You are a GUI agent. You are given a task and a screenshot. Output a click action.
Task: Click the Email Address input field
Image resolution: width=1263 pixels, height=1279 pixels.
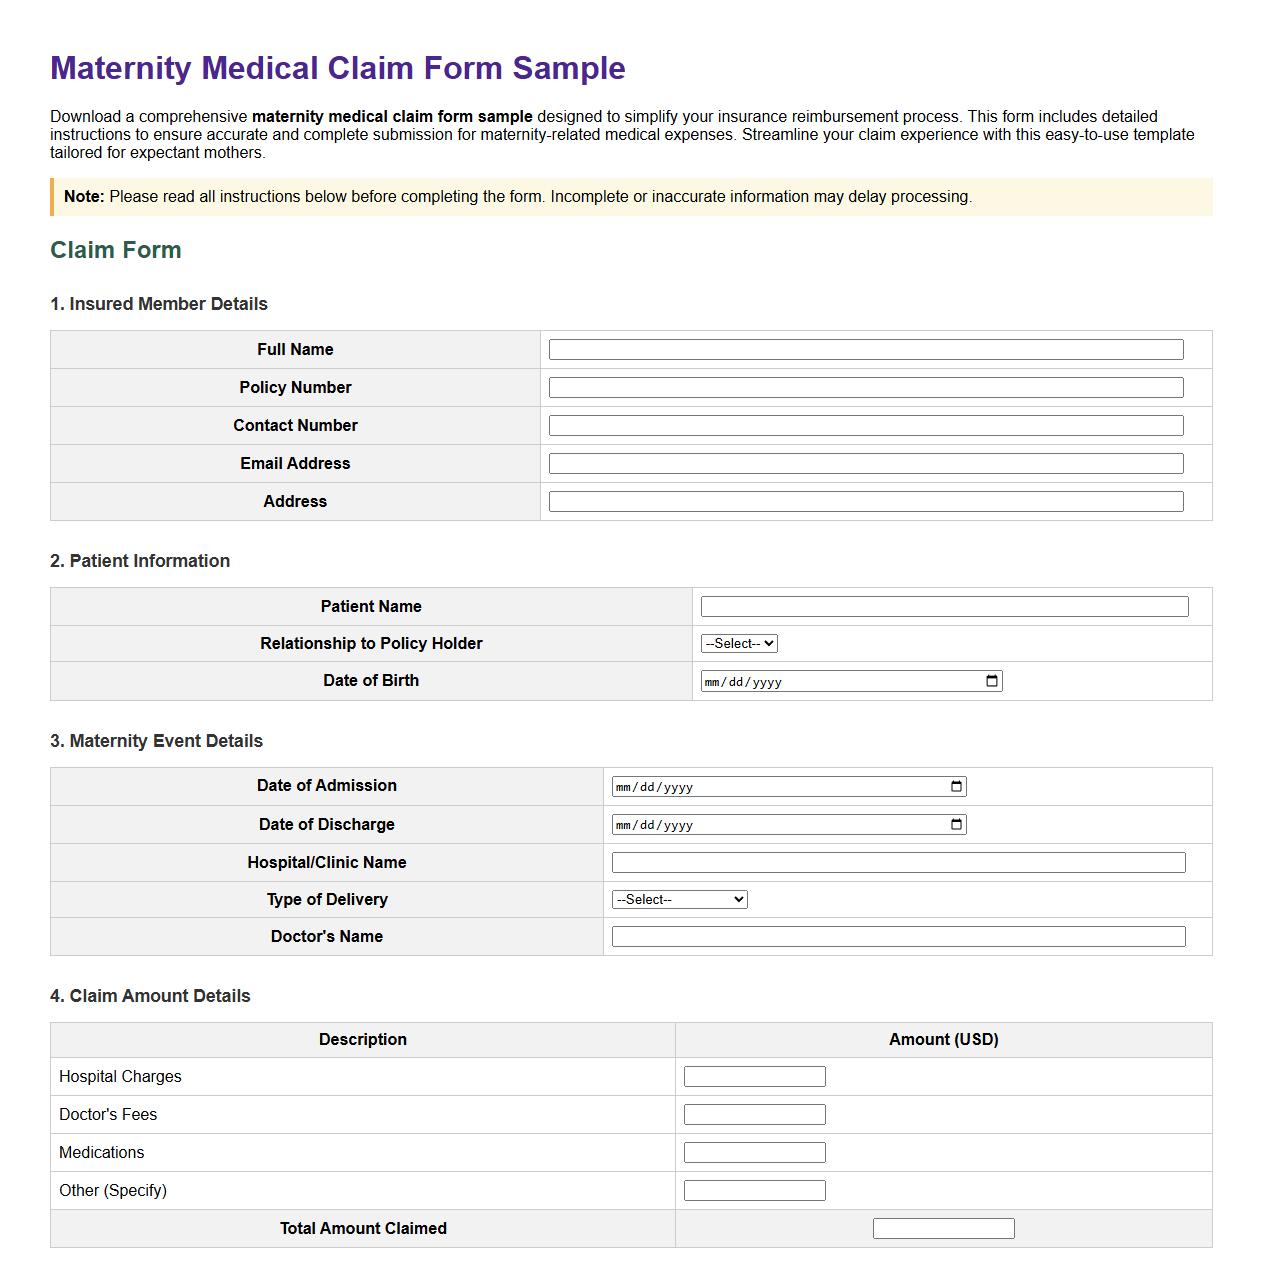pyautogui.click(x=864, y=463)
